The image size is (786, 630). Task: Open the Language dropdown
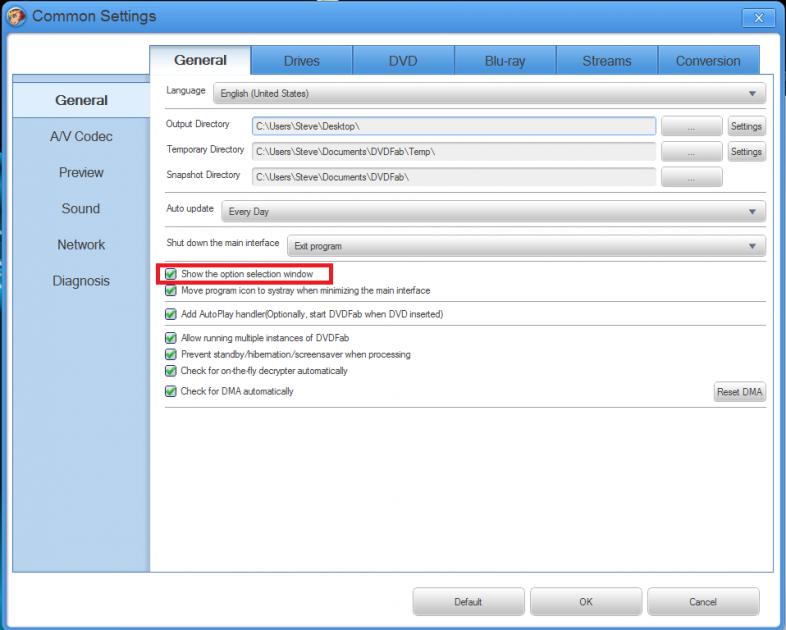[489, 93]
